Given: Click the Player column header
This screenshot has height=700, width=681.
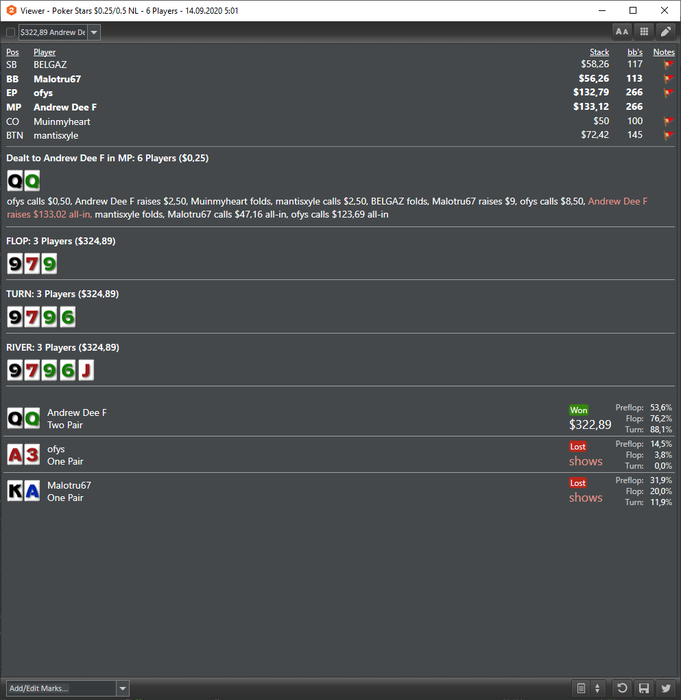Looking at the screenshot, I should coord(44,52).
